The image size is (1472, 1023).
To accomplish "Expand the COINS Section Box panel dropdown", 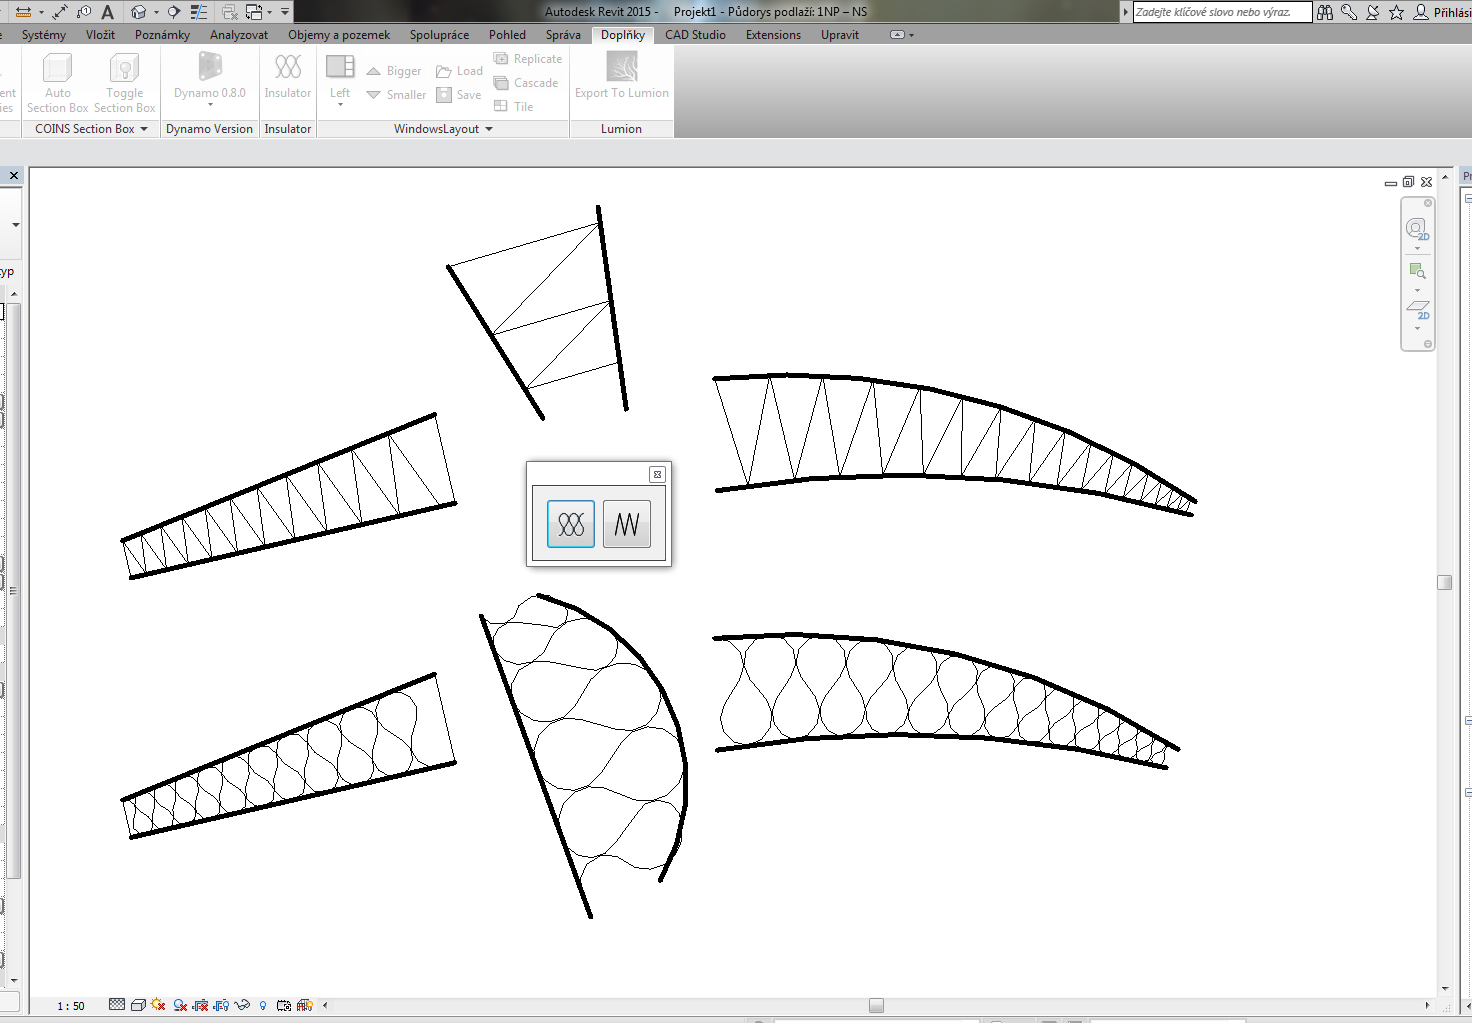I will point(144,129).
